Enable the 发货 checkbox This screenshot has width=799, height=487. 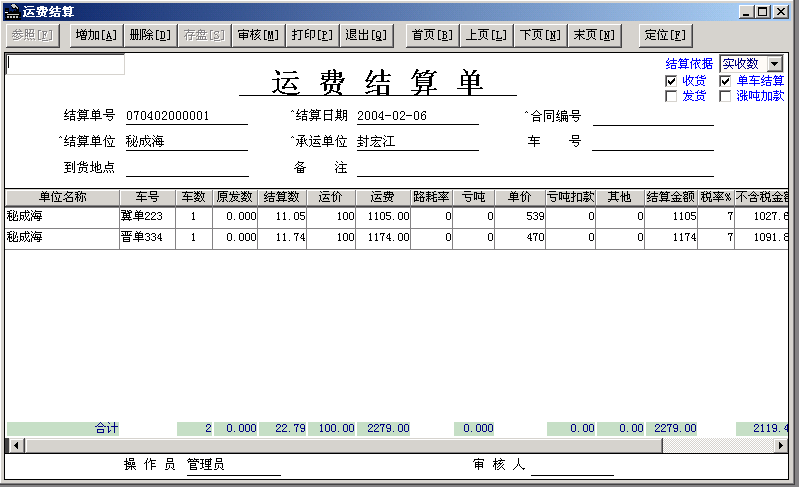(x=672, y=97)
